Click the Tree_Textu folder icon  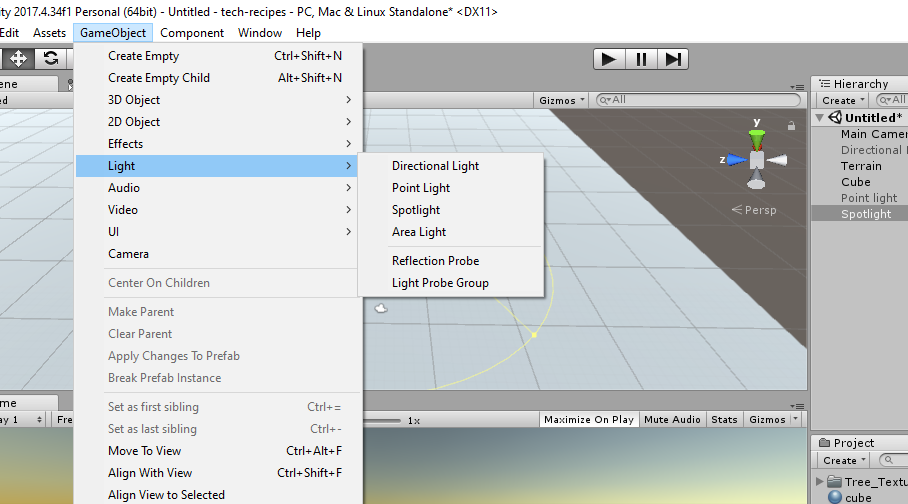click(834, 481)
